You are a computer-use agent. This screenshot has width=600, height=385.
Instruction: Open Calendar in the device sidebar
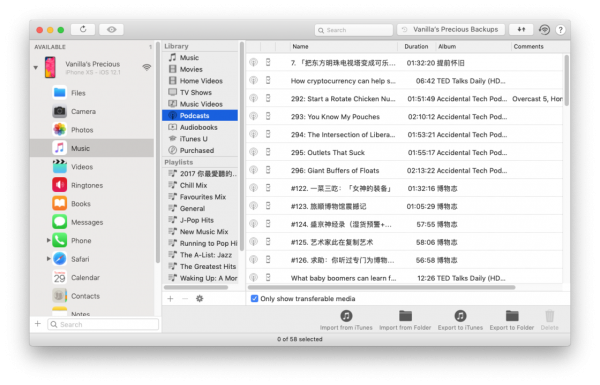pyautogui.click(x=92, y=277)
